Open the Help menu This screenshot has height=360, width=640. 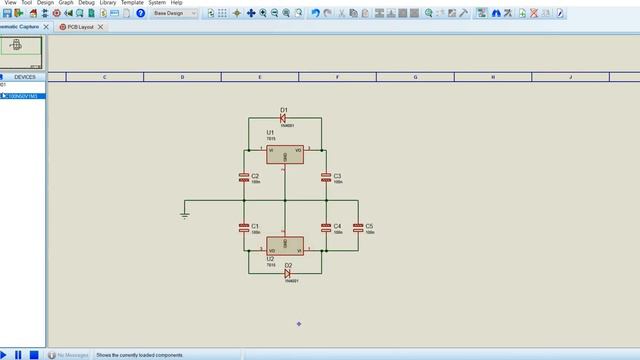pyautogui.click(x=176, y=2)
